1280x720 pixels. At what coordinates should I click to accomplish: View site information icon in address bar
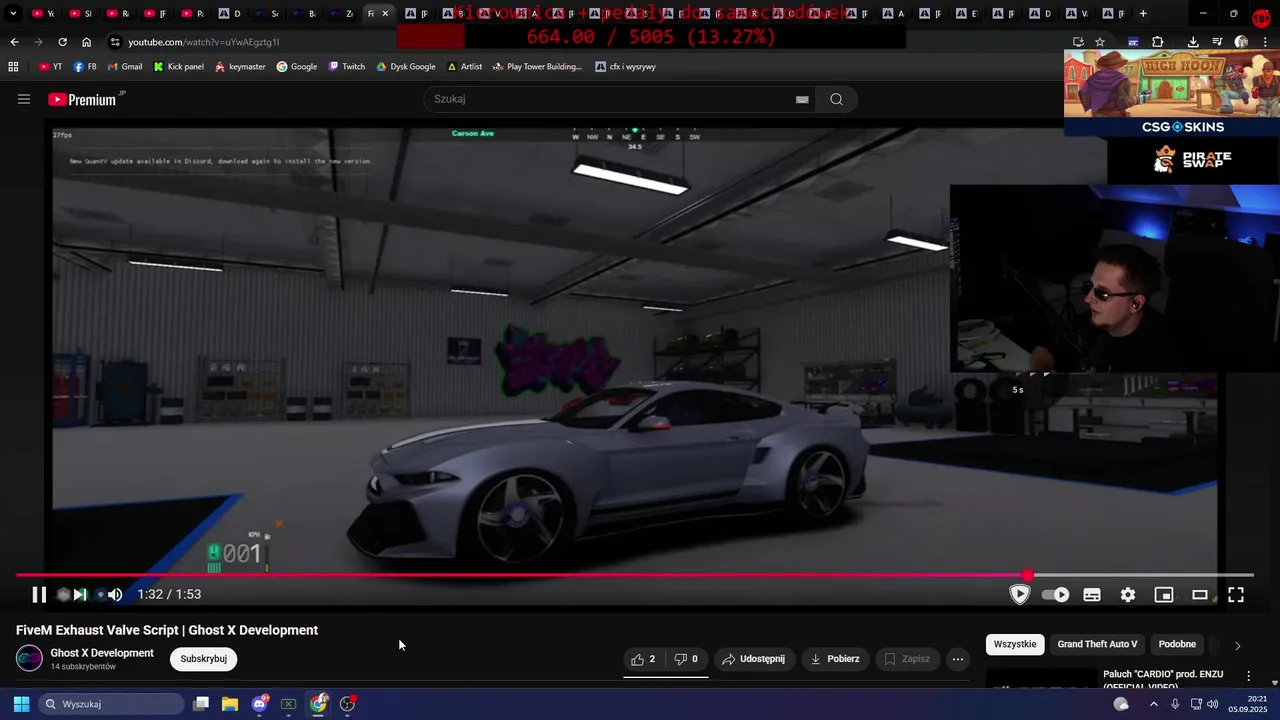coord(116,42)
